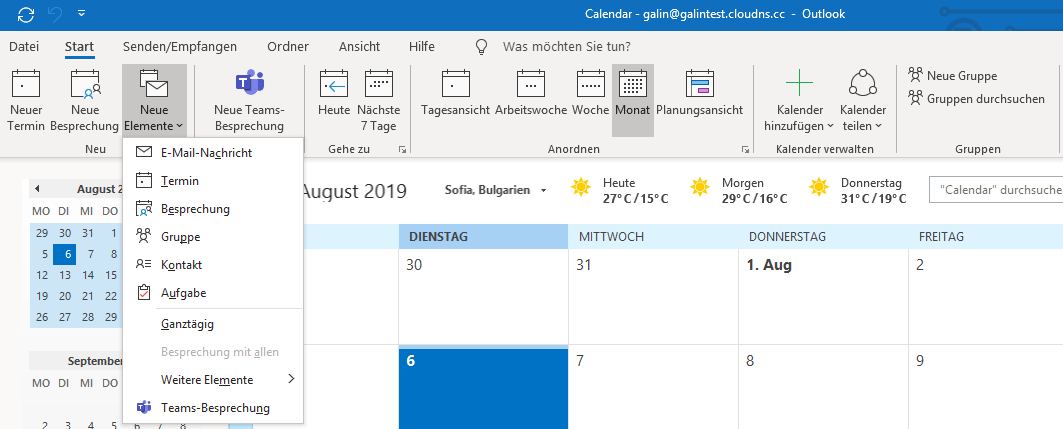1063x429 pixels.
Task: Click the "Calendar" durchsuchen search field
Action: [996, 190]
